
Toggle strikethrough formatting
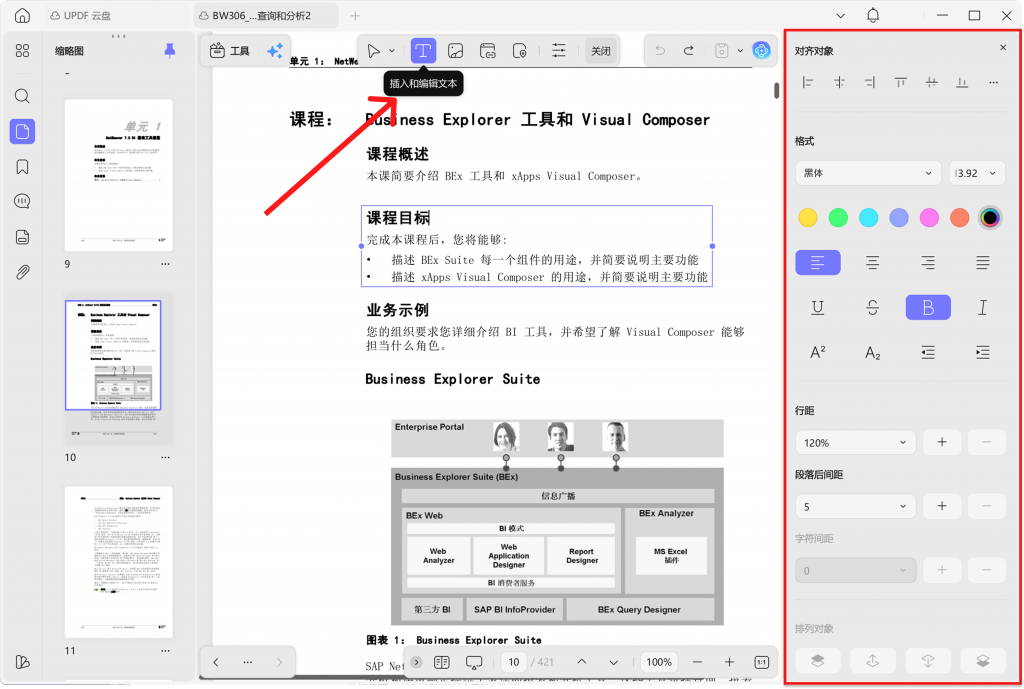[x=872, y=308]
